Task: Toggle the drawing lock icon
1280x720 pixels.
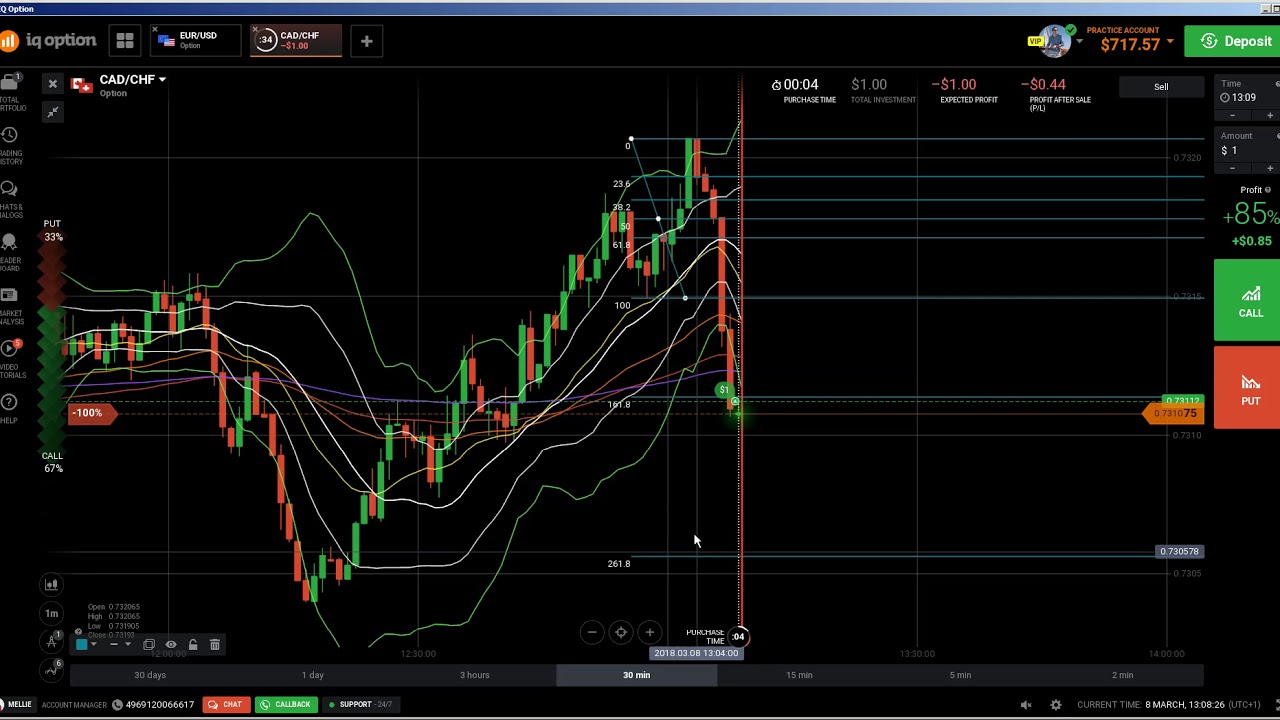Action: click(x=193, y=645)
